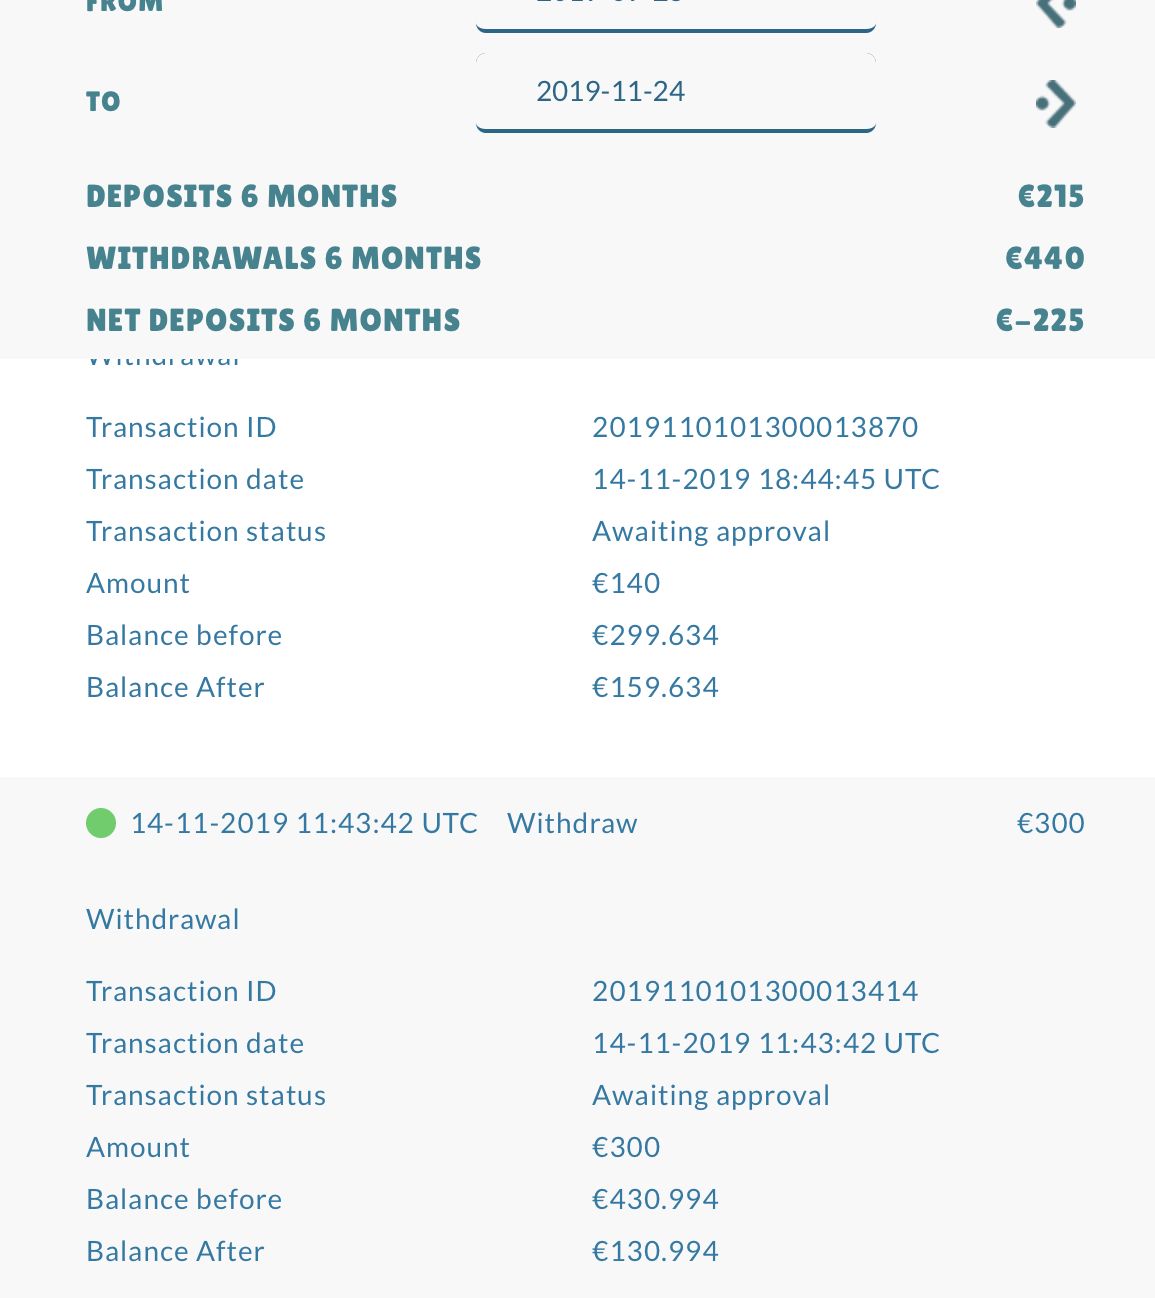Open the partially visible FROM date field
The image size is (1155, 1298).
coord(676,15)
